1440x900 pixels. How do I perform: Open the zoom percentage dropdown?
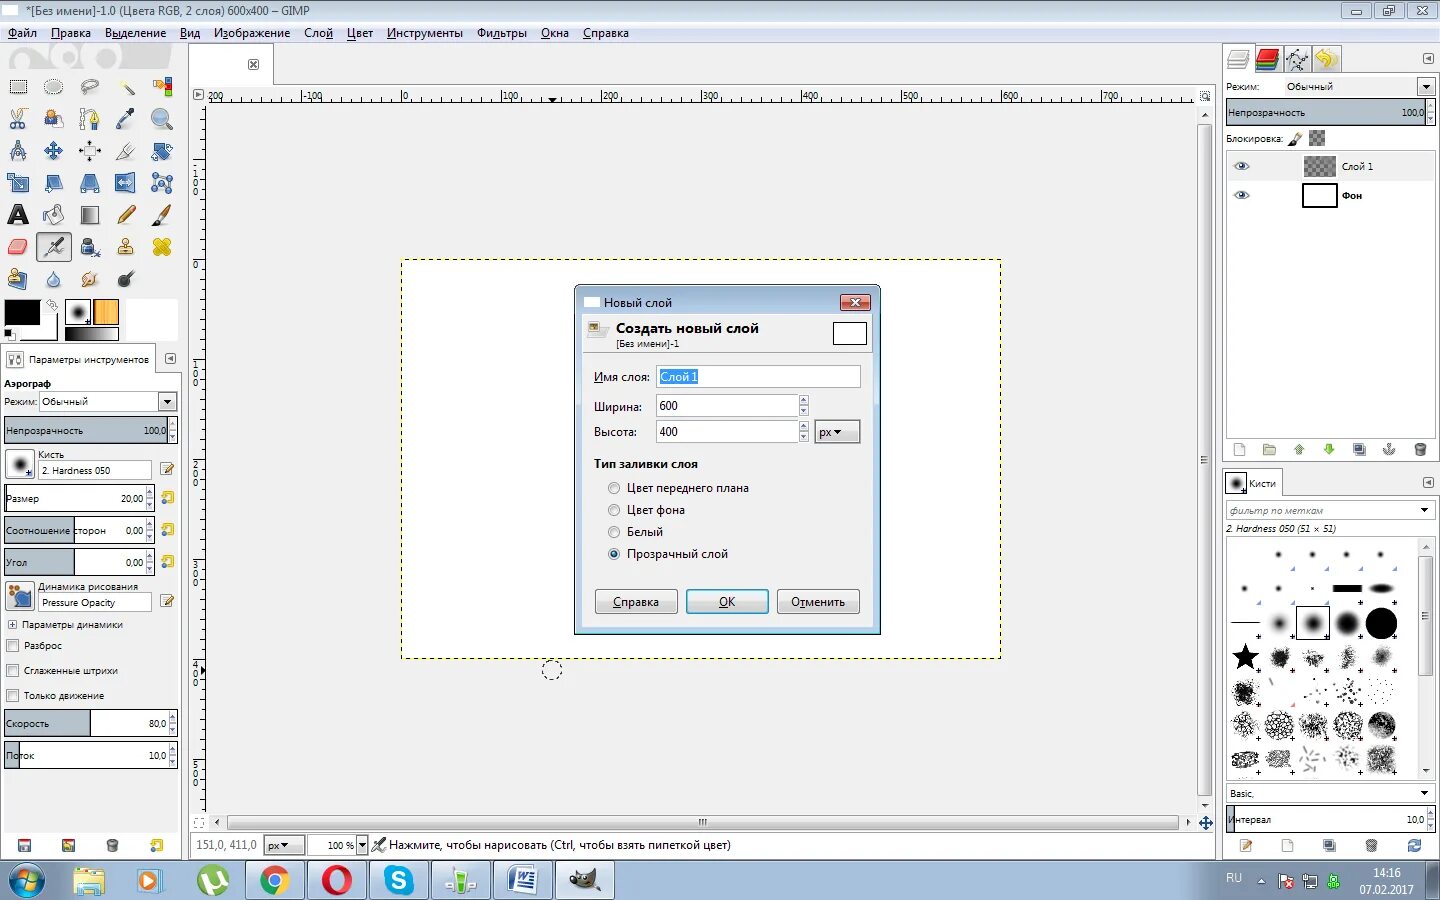pyautogui.click(x=362, y=845)
